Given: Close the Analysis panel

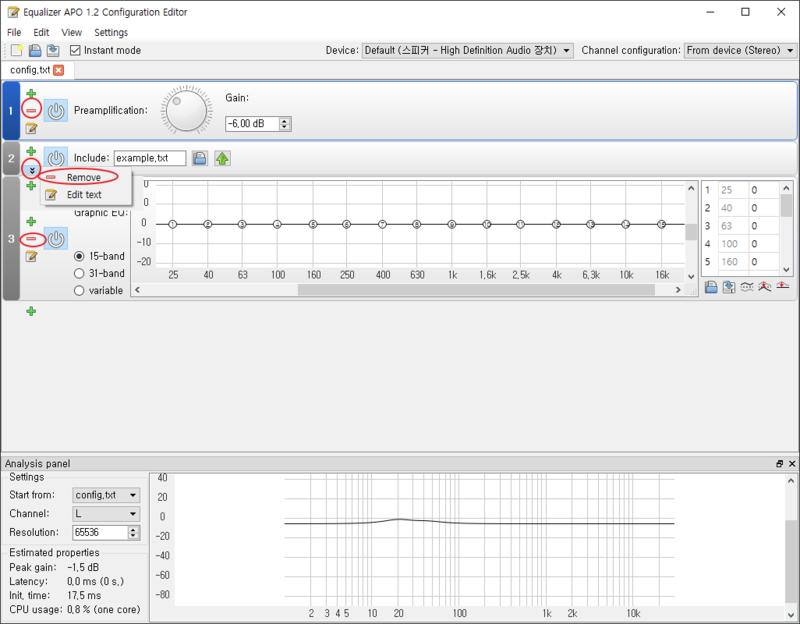Looking at the screenshot, I should 792,463.
